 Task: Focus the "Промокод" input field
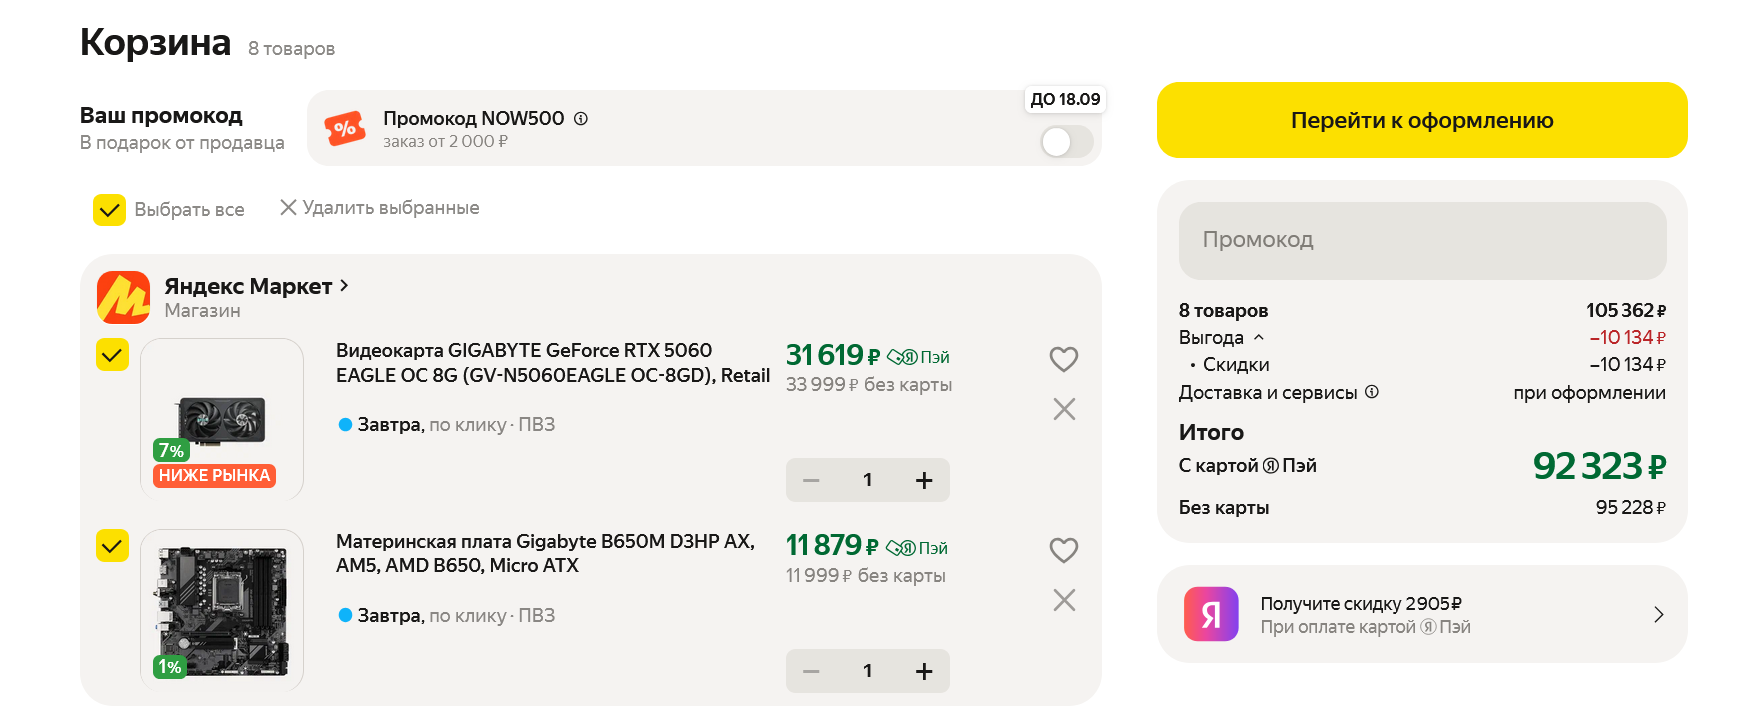(x=1422, y=240)
